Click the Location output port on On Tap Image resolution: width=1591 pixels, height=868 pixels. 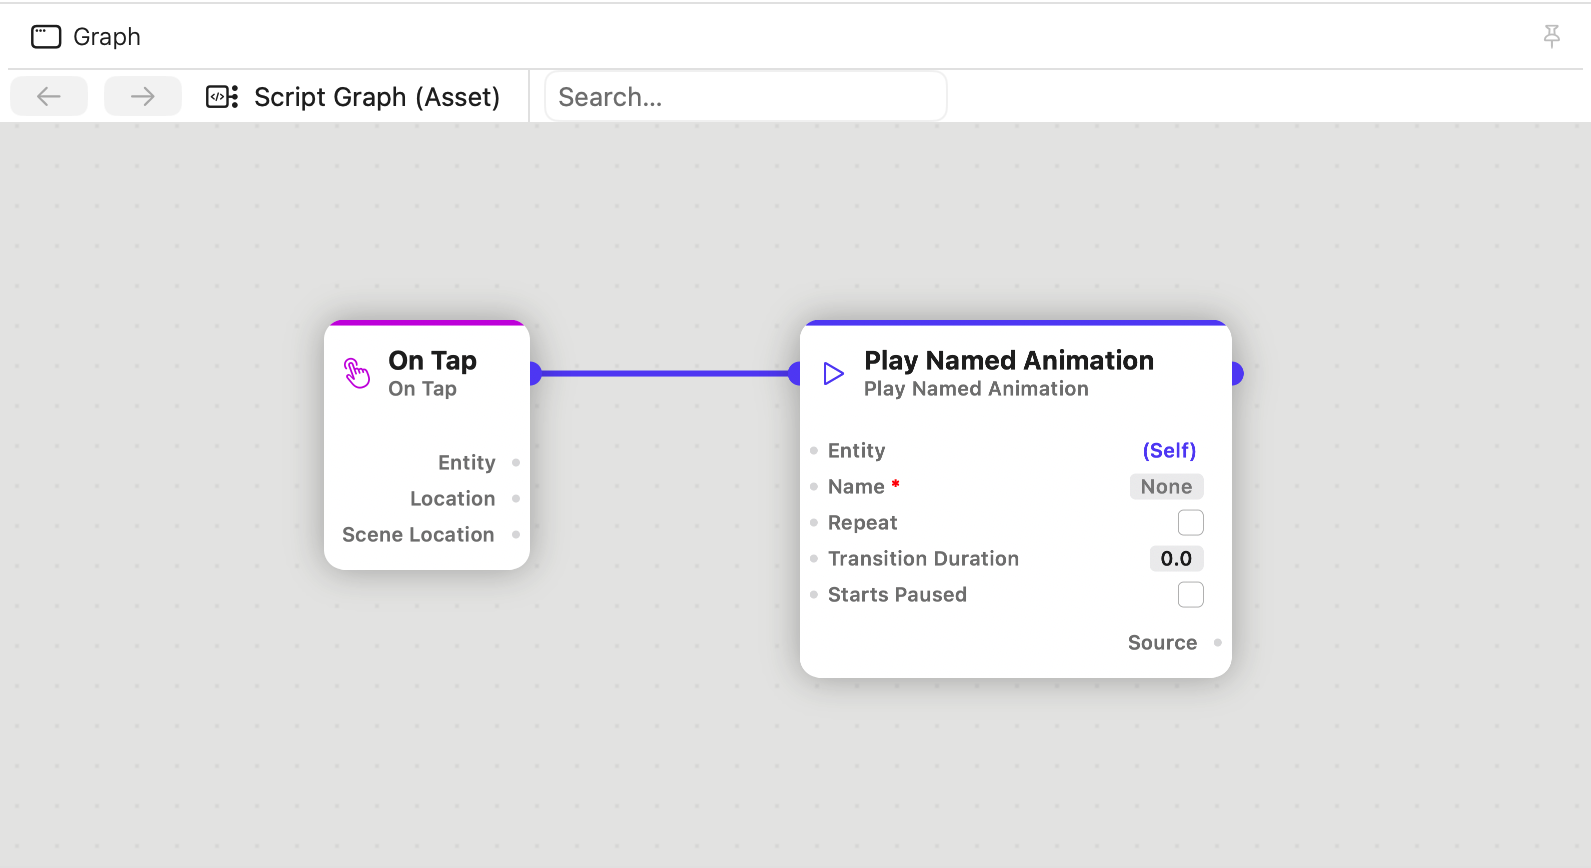click(516, 499)
